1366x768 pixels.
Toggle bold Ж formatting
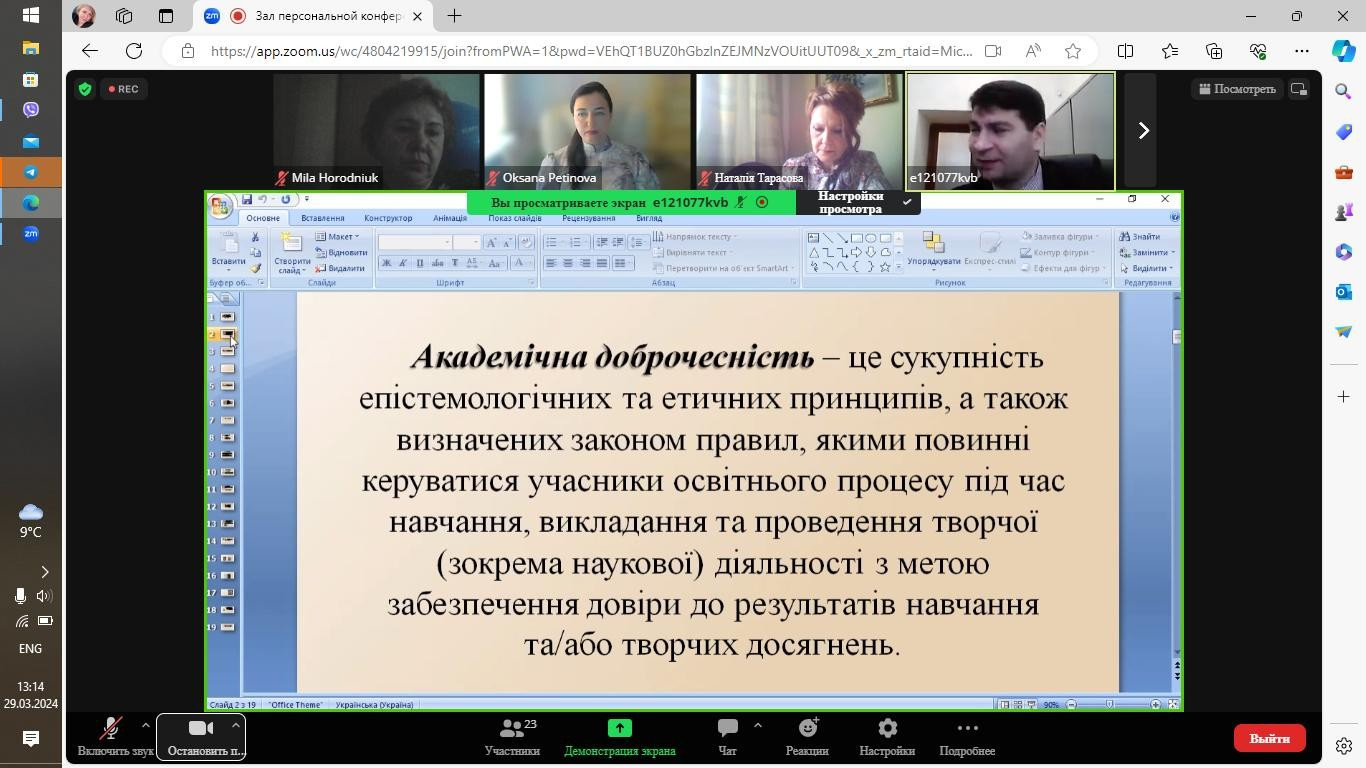pos(386,263)
